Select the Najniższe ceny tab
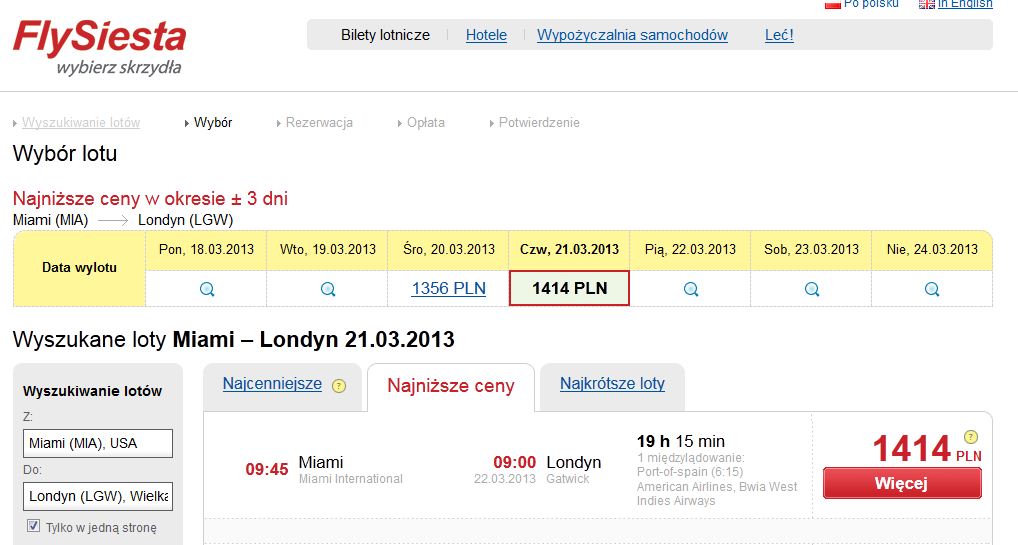 (x=451, y=386)
